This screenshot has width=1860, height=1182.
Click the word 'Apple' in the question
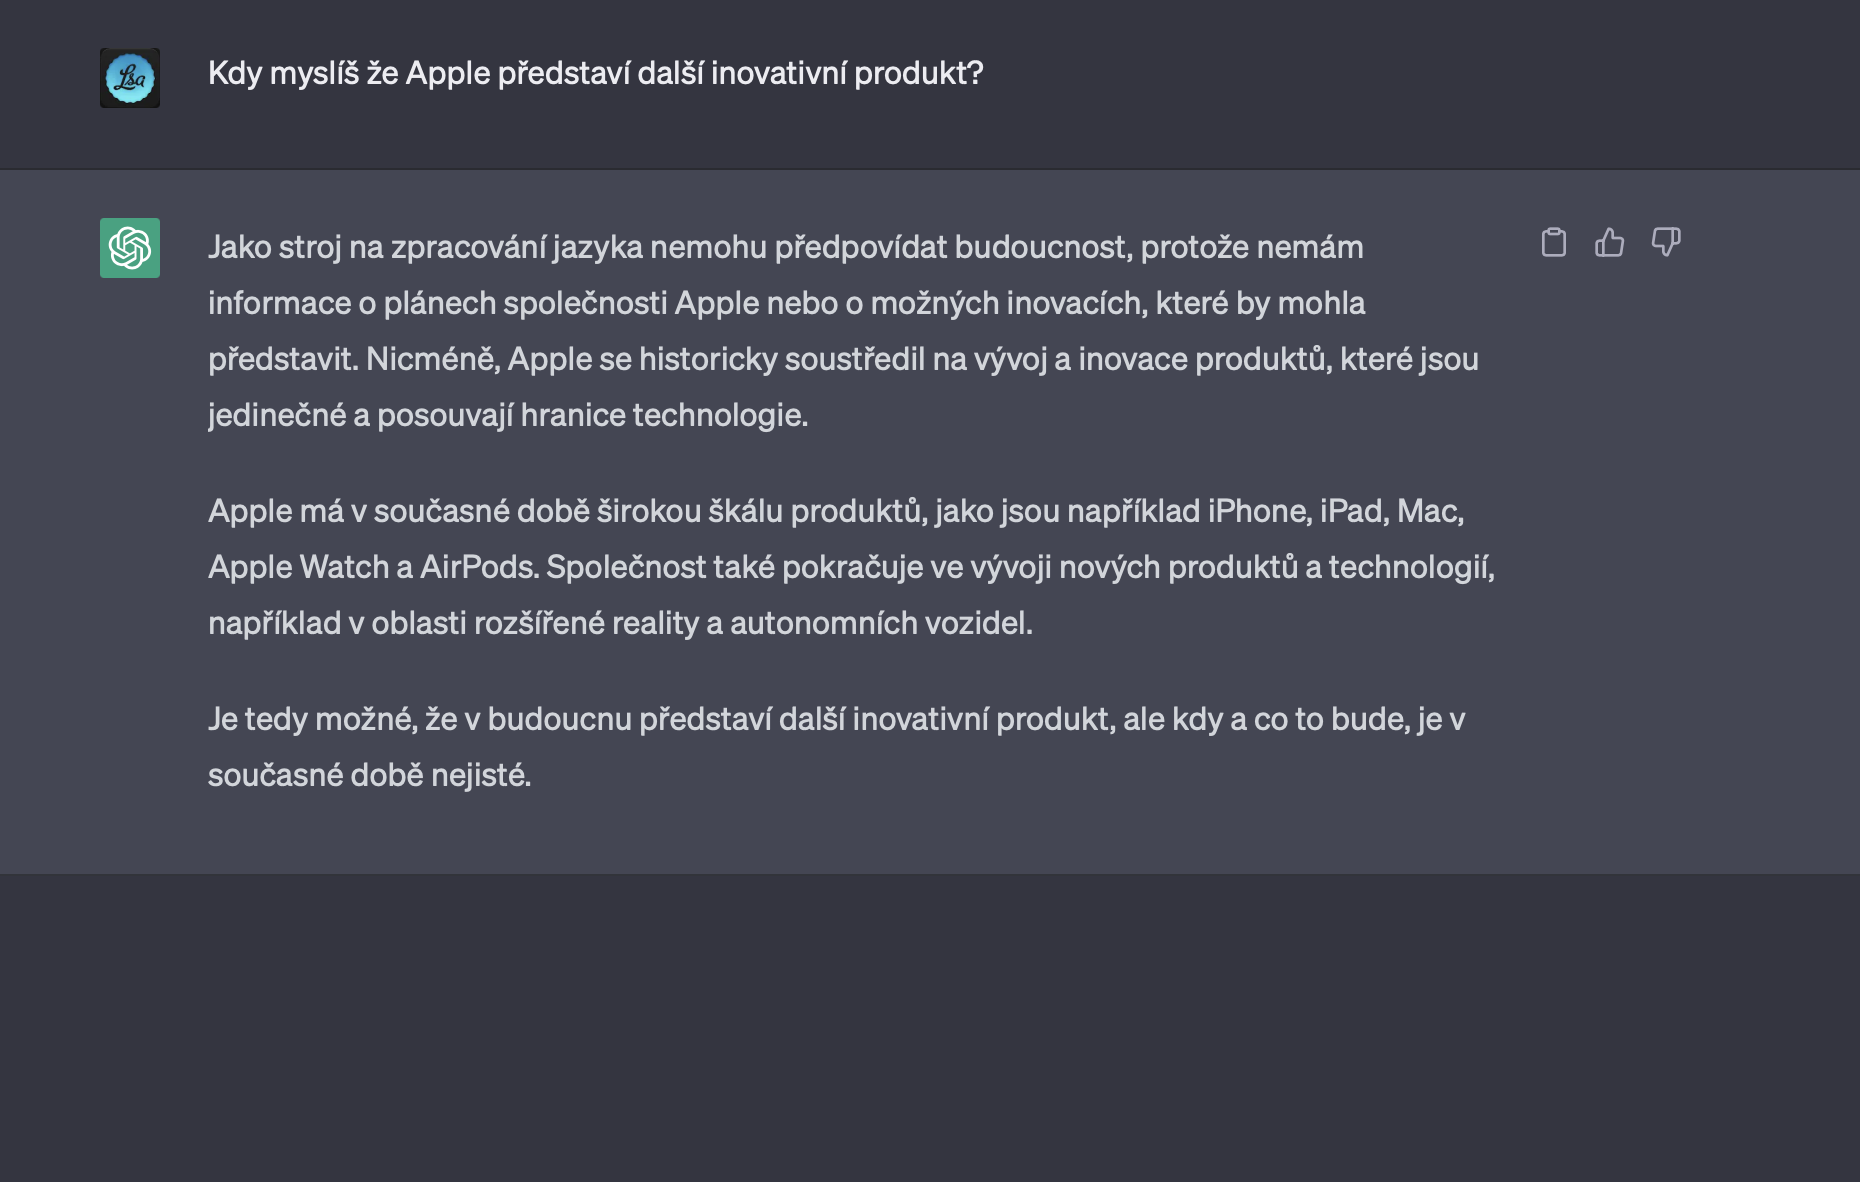point(444,72)
